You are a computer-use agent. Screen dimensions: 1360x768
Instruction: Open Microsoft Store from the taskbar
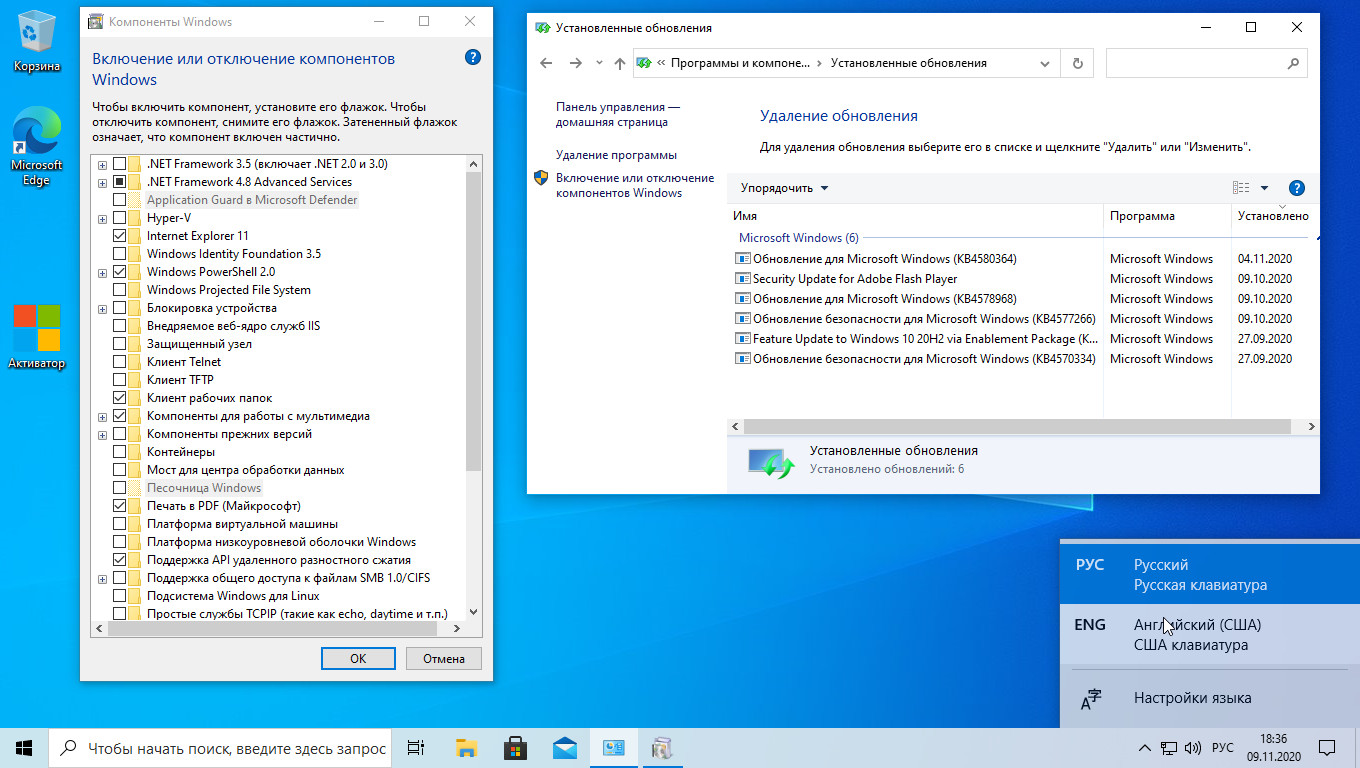pos(515,747)
